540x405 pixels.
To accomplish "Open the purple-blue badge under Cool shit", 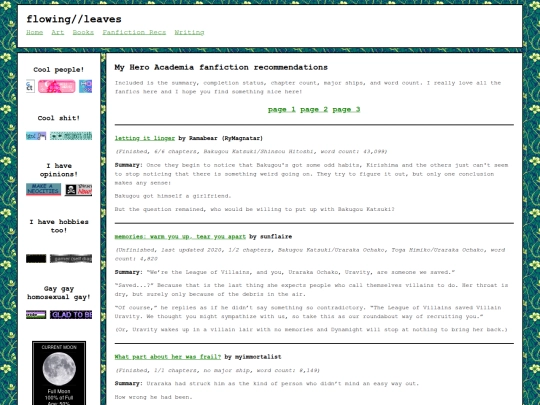I will click(36, 136).
